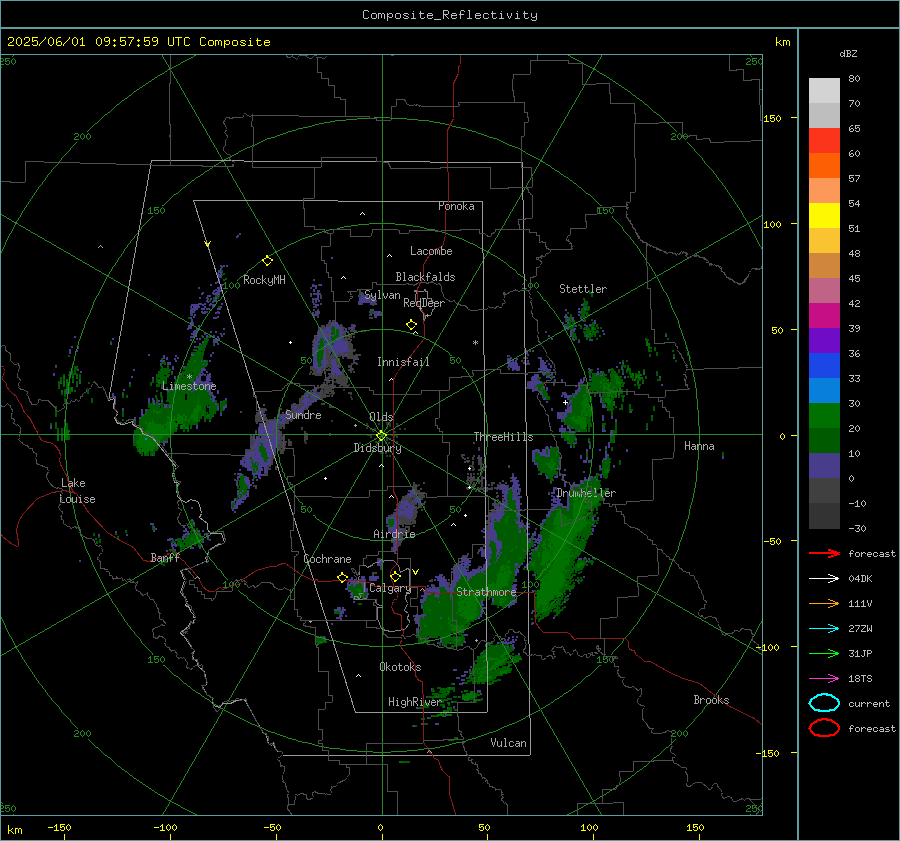Click the km label at bottom left
The height and width of the screenshot is (841, 900).
(14, 830)
